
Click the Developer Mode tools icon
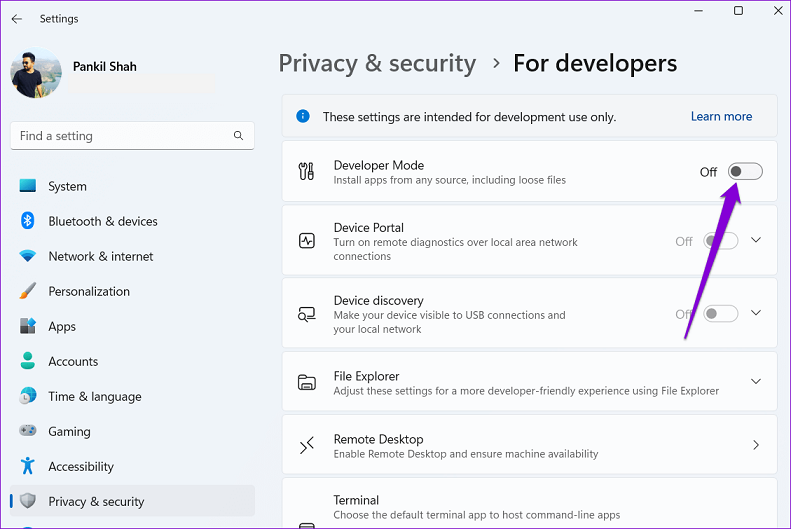tap(307, 172)
